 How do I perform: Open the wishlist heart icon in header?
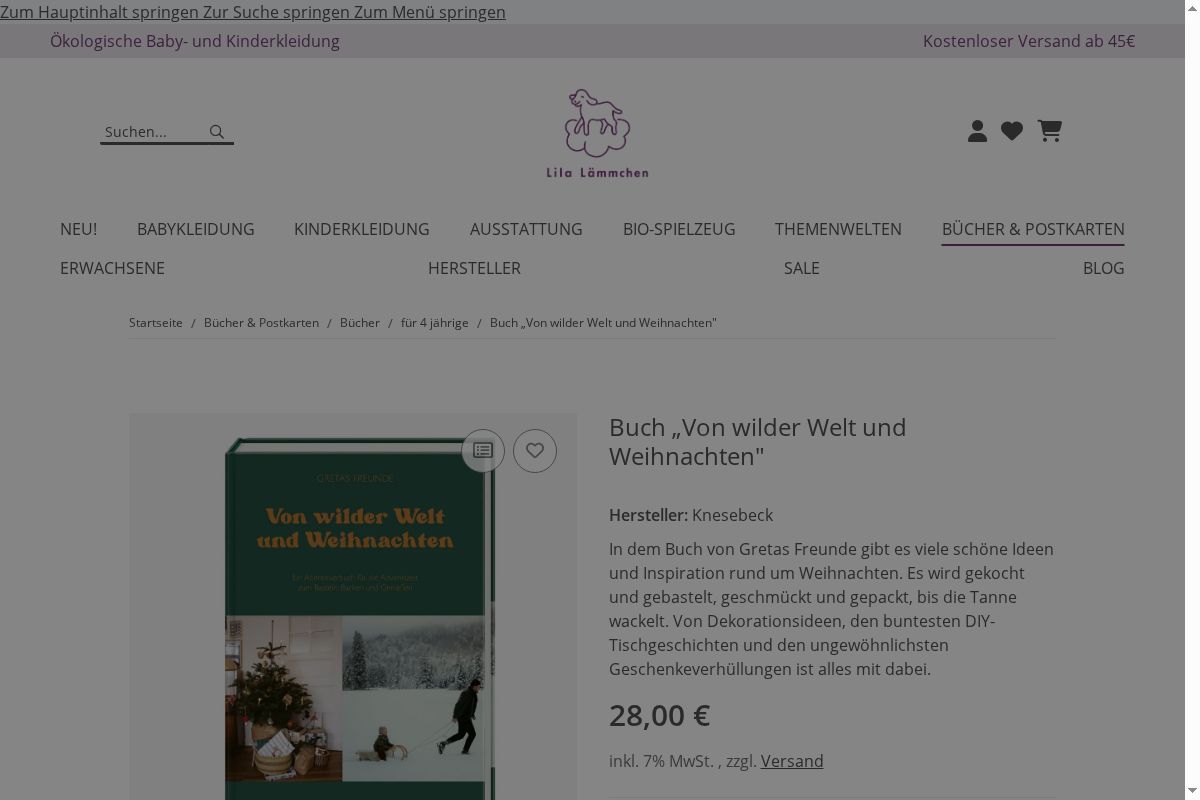(x=1012, y=131)
